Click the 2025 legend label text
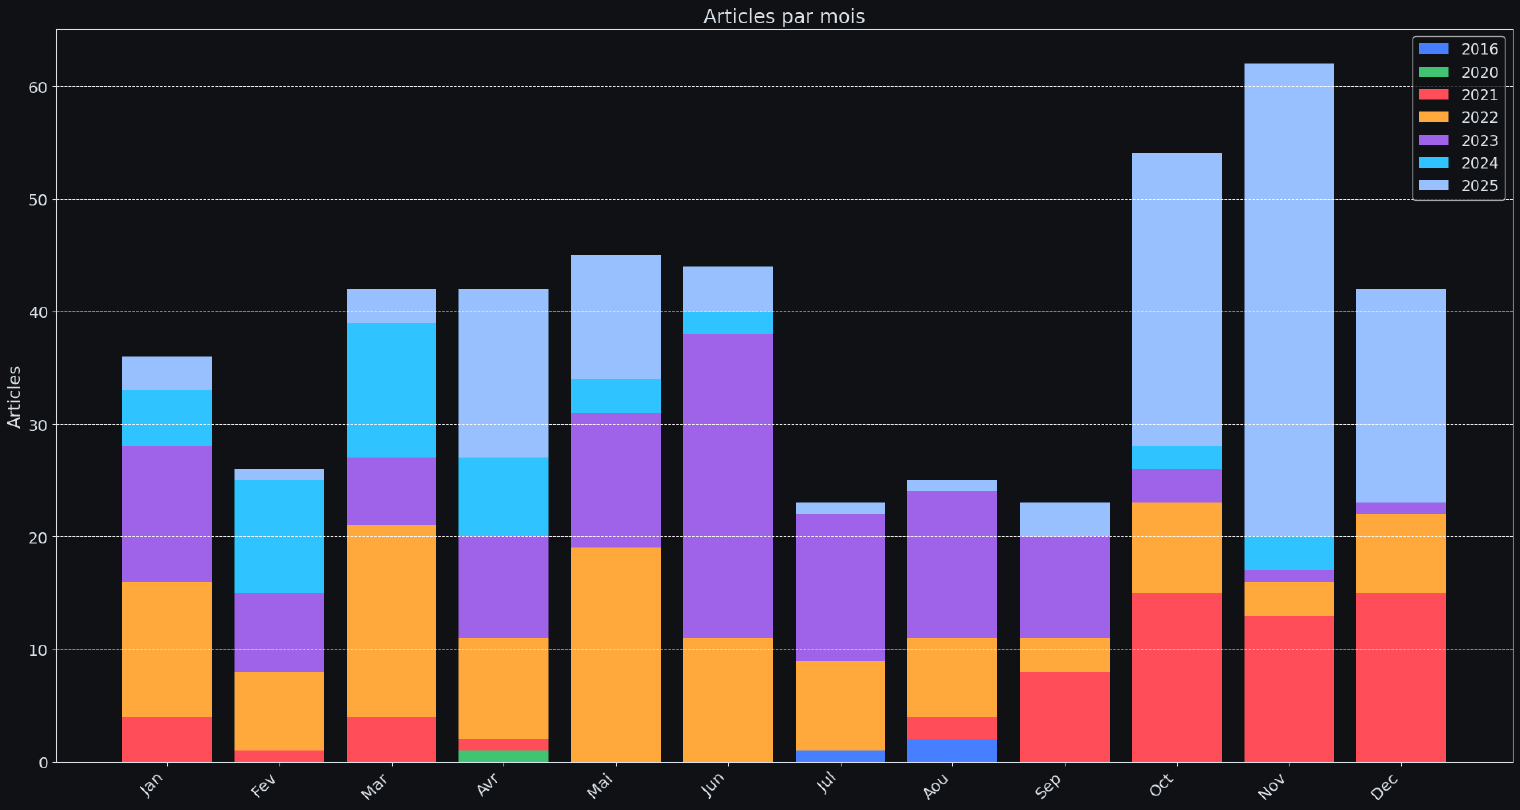Image resolution: width=1520 pixels, height=810 pixels. click(x=1479, y=186)
